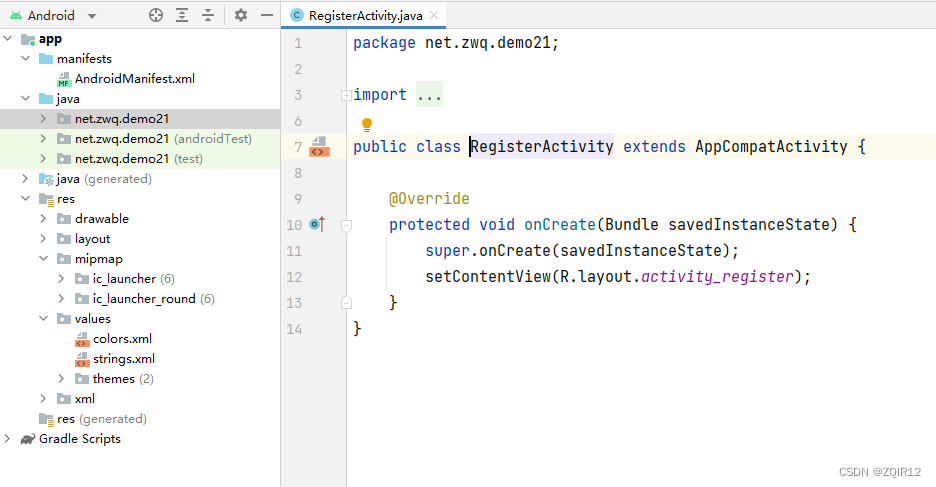This screenshot has height=487, width=936.
Task: Expand net.zwq.demo21 (test) package
Action: (x=43, y=159)
